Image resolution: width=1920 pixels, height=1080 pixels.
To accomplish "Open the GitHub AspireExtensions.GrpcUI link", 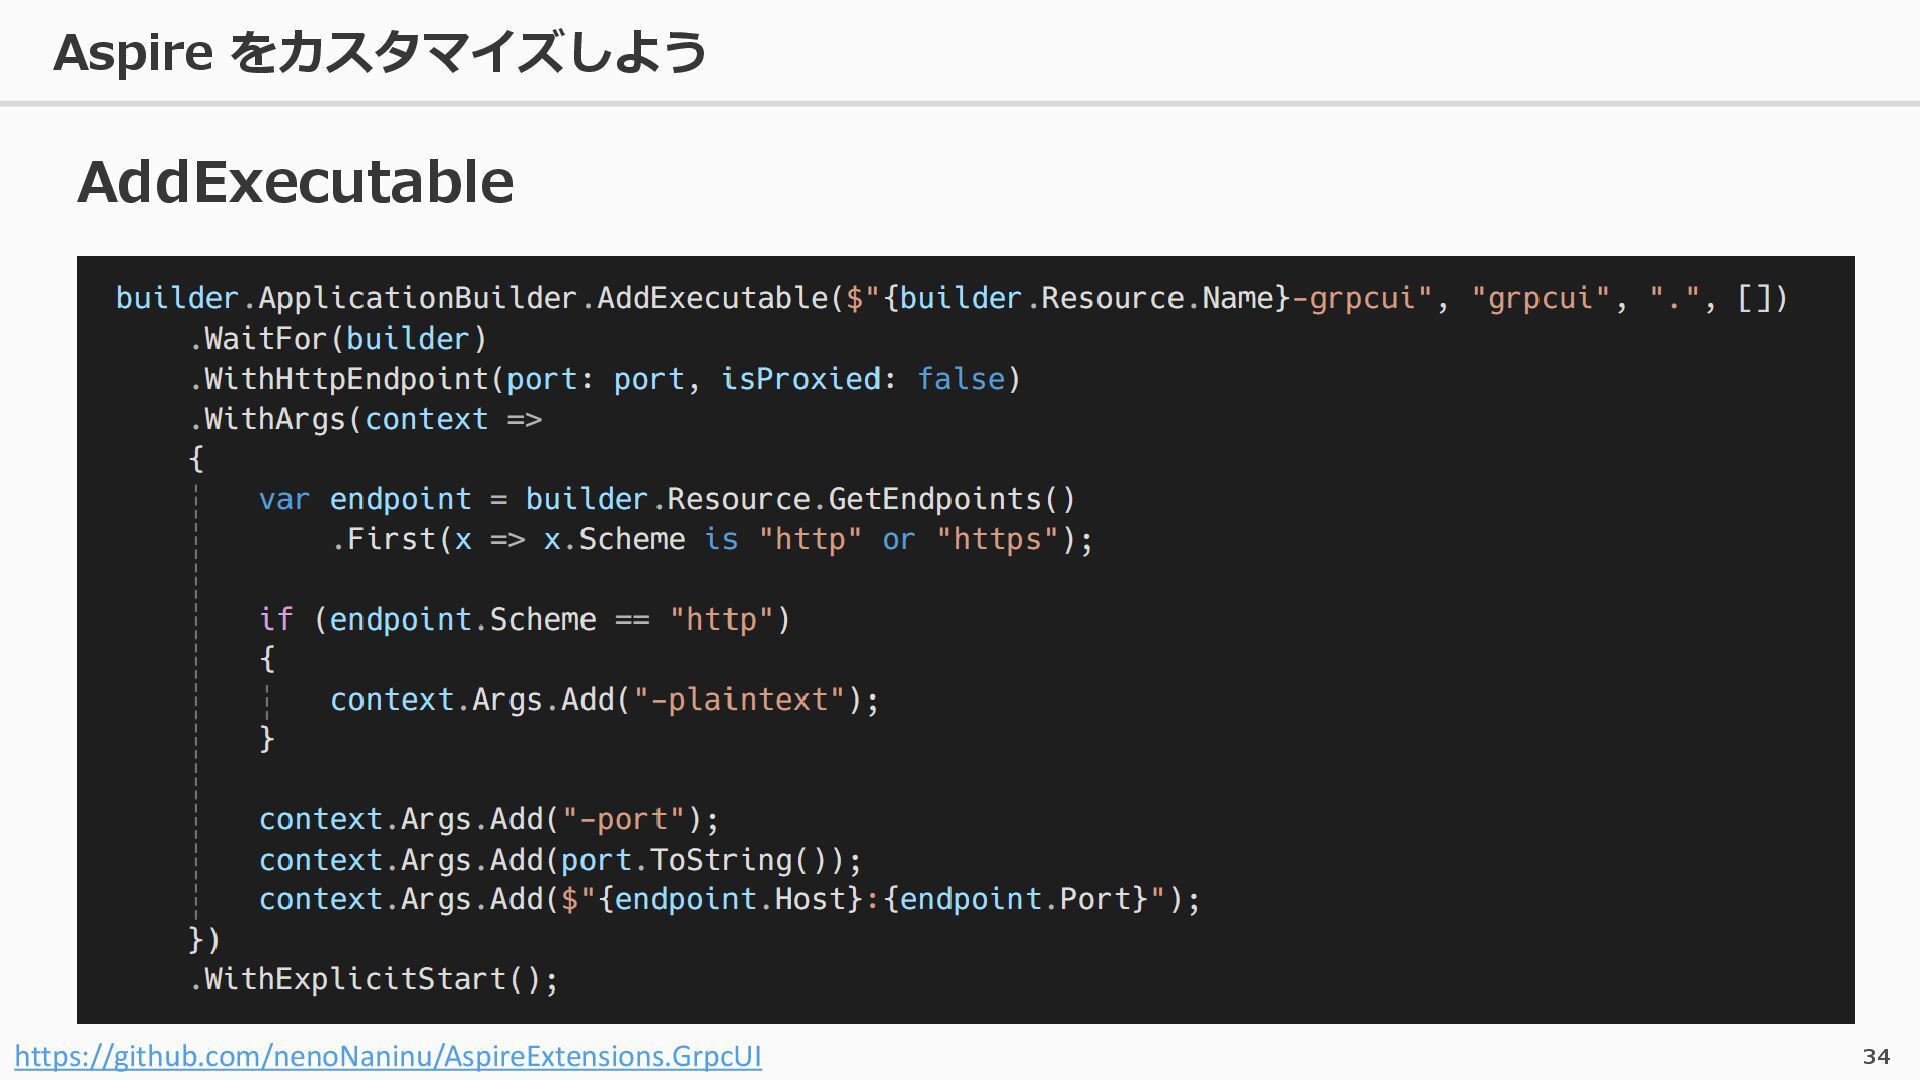I will point(388,1056).
